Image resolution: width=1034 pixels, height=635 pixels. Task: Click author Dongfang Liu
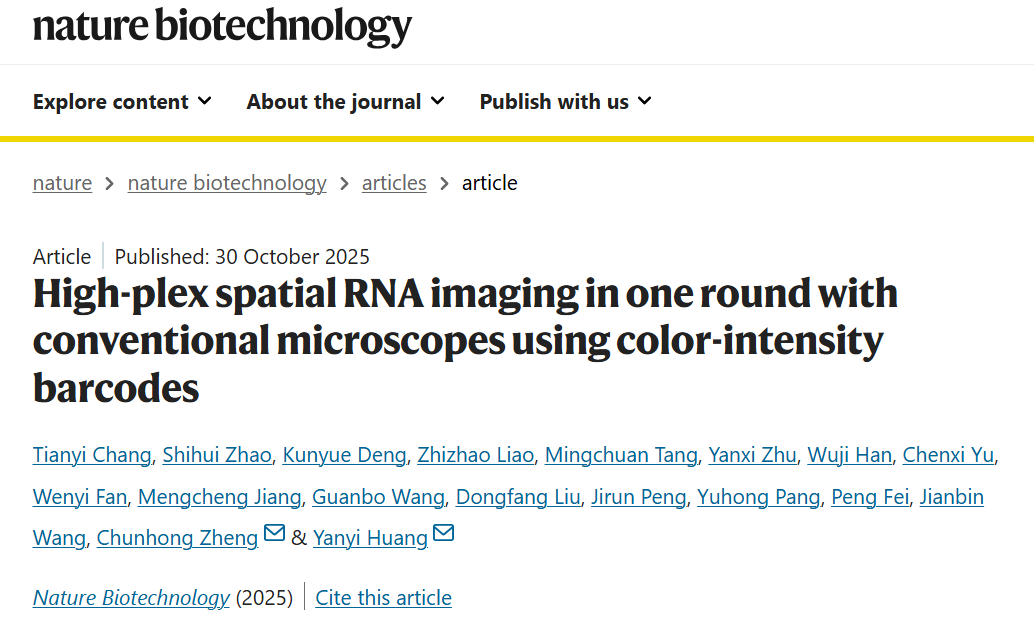click(518, 497)
